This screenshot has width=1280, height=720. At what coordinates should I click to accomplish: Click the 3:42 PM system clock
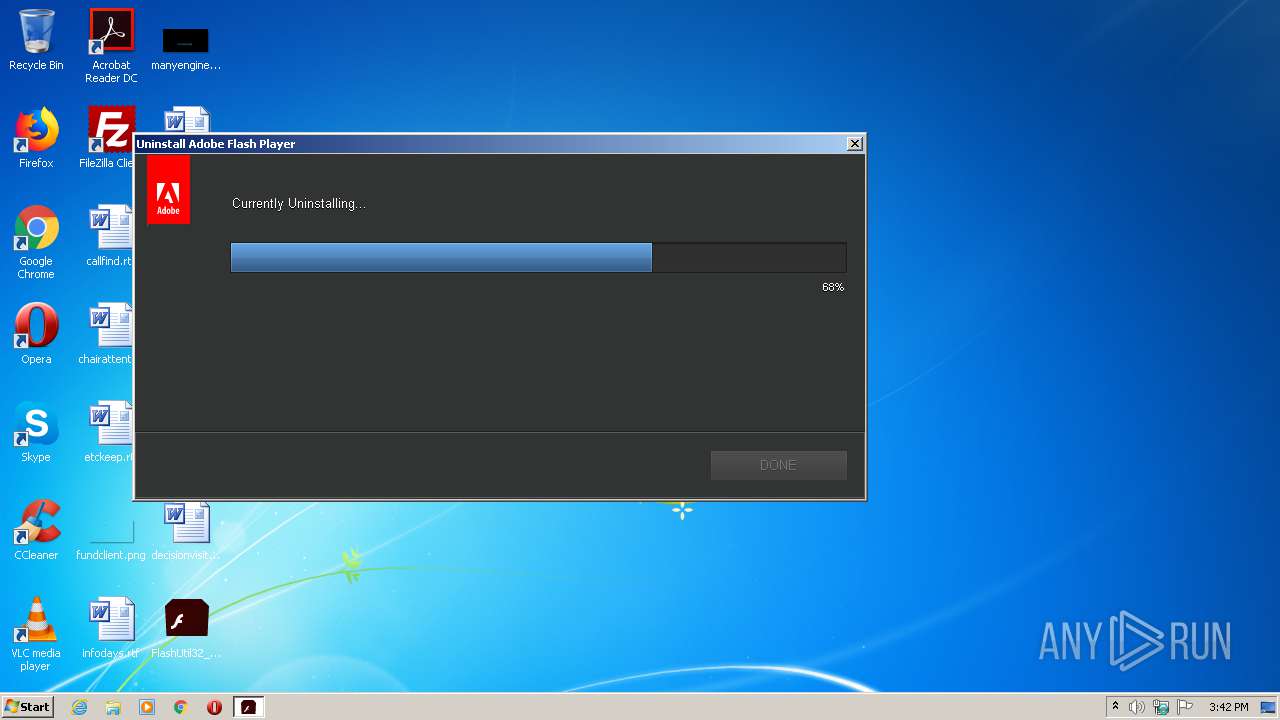[x=1228, y=707]
